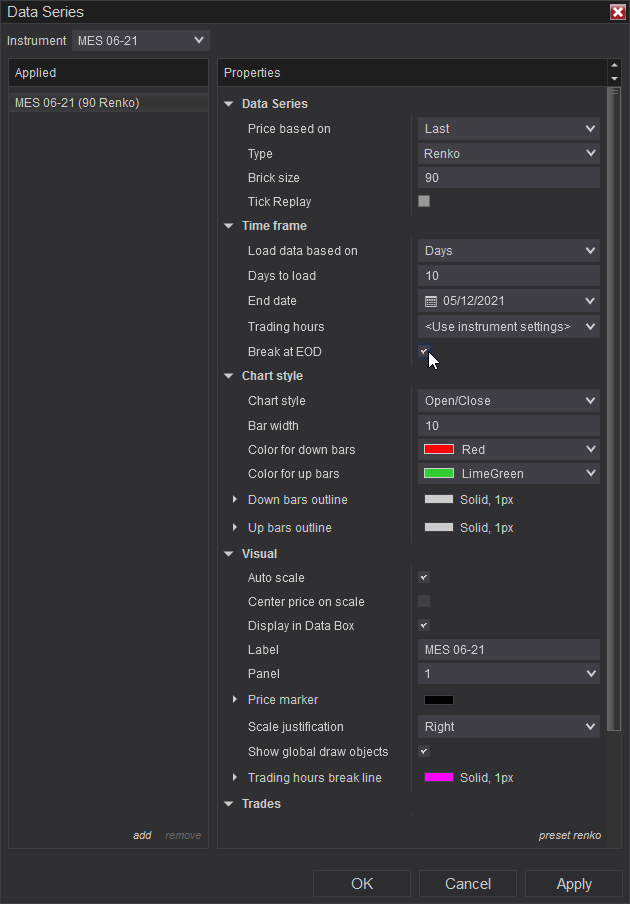Click the OK button
630x904 pixels.
pos(362,884)
